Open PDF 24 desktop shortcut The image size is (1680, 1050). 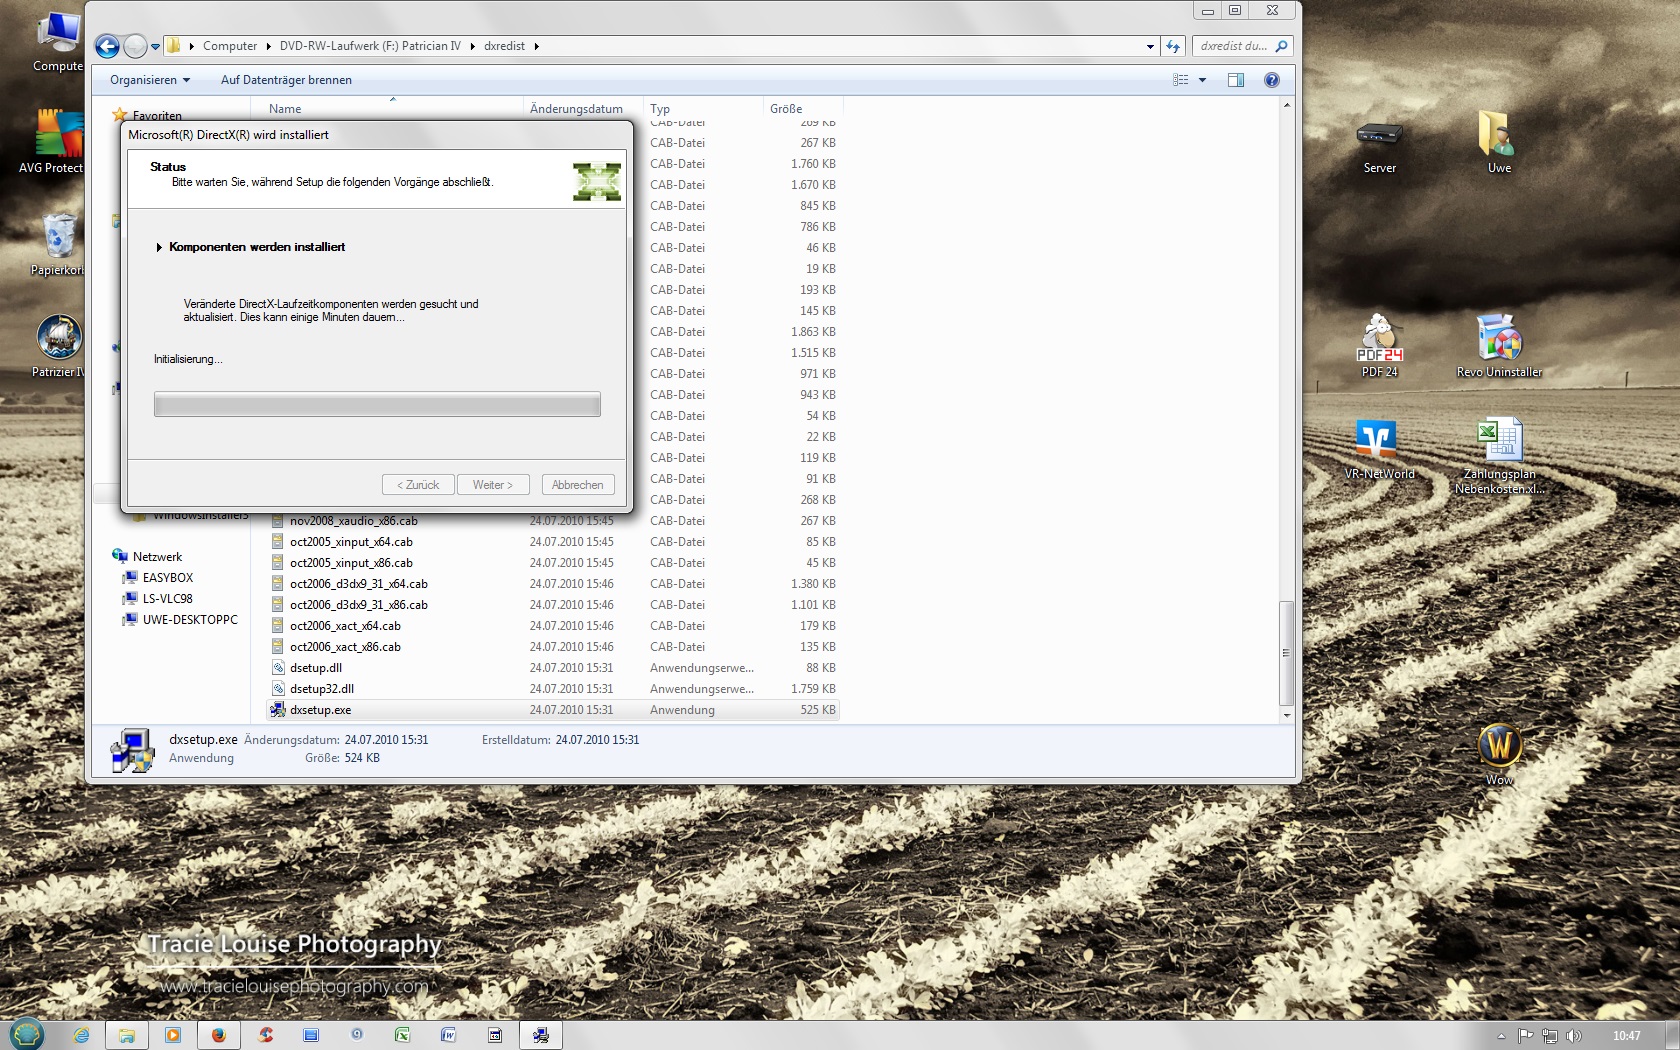coord(1380,346)
